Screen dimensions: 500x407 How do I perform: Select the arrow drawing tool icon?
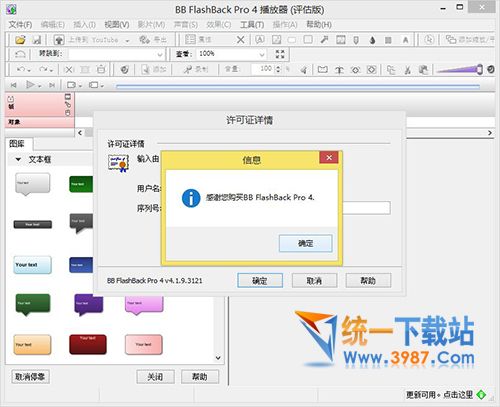pyautogui.click(x=324, y=40)
